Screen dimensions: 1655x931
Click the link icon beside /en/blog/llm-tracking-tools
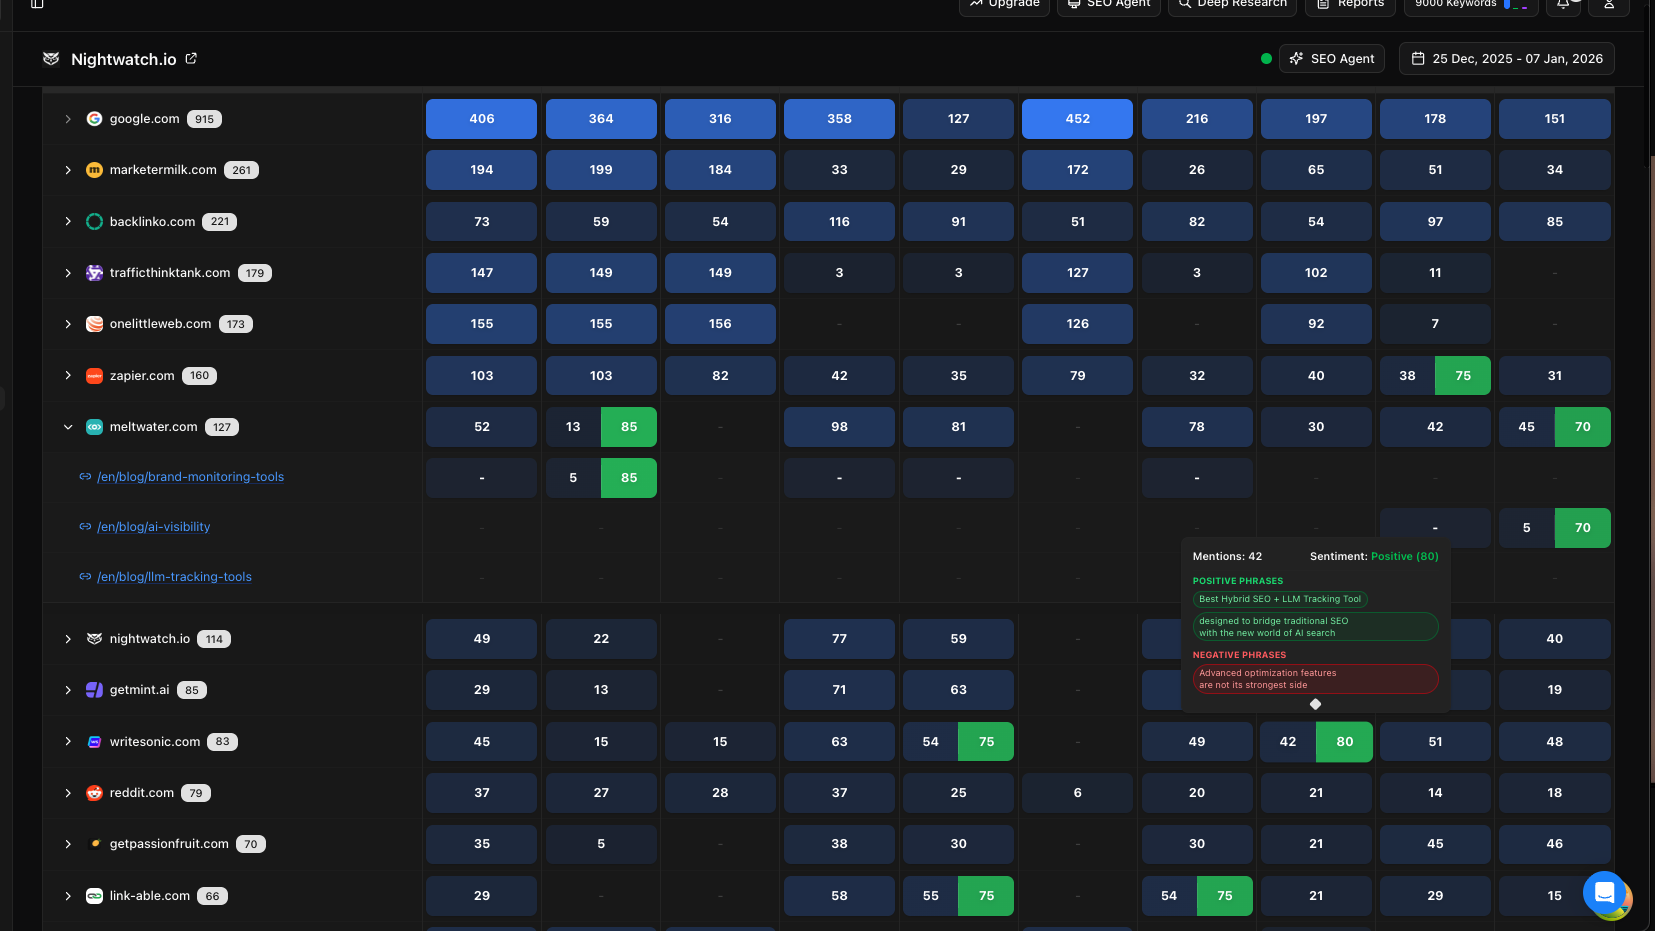[x=85, y=577]
